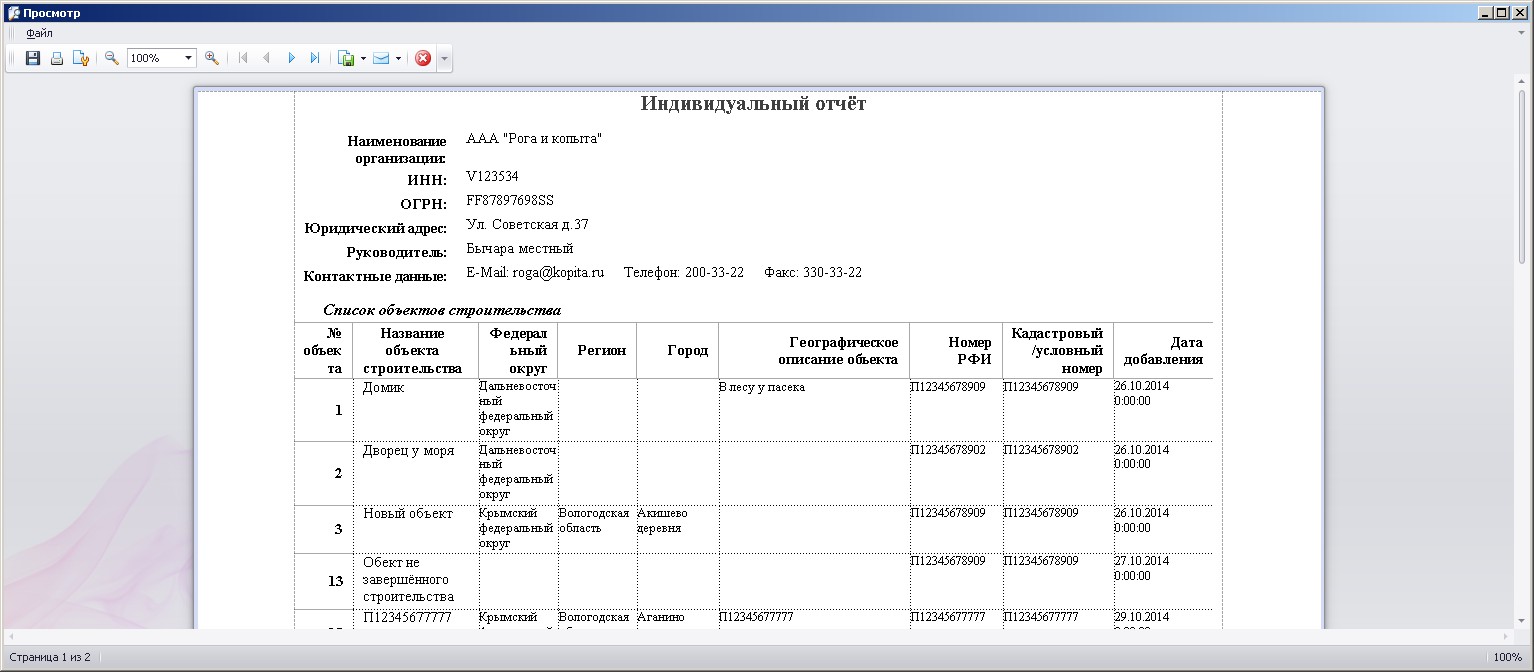Click the red Close preview icon
This screenshot has width=1534, height=672.
(x=423, y=58)
